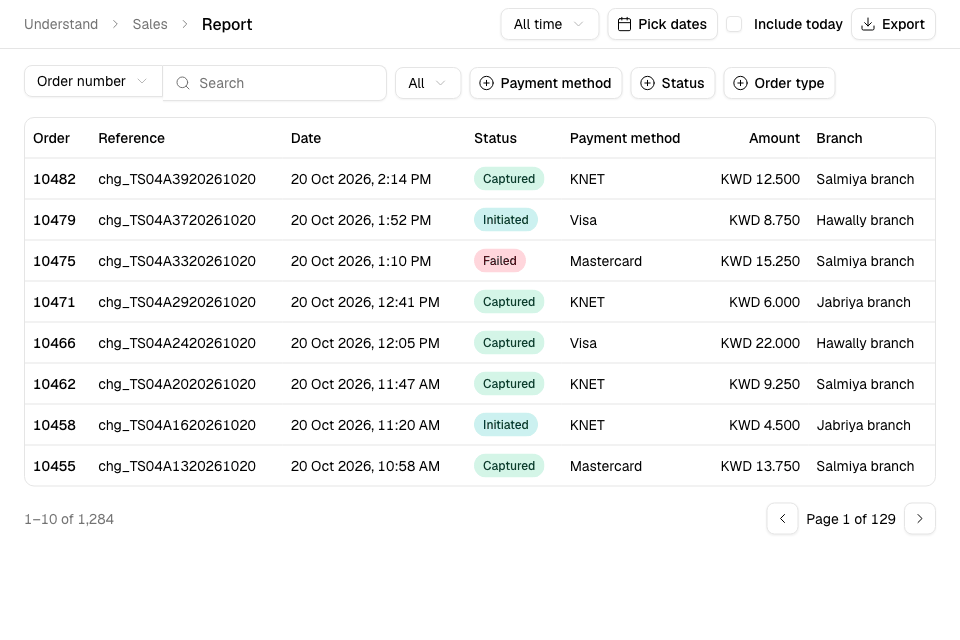Open order 10458
Viewport: 960px width, 640px height.
(54, 426)
